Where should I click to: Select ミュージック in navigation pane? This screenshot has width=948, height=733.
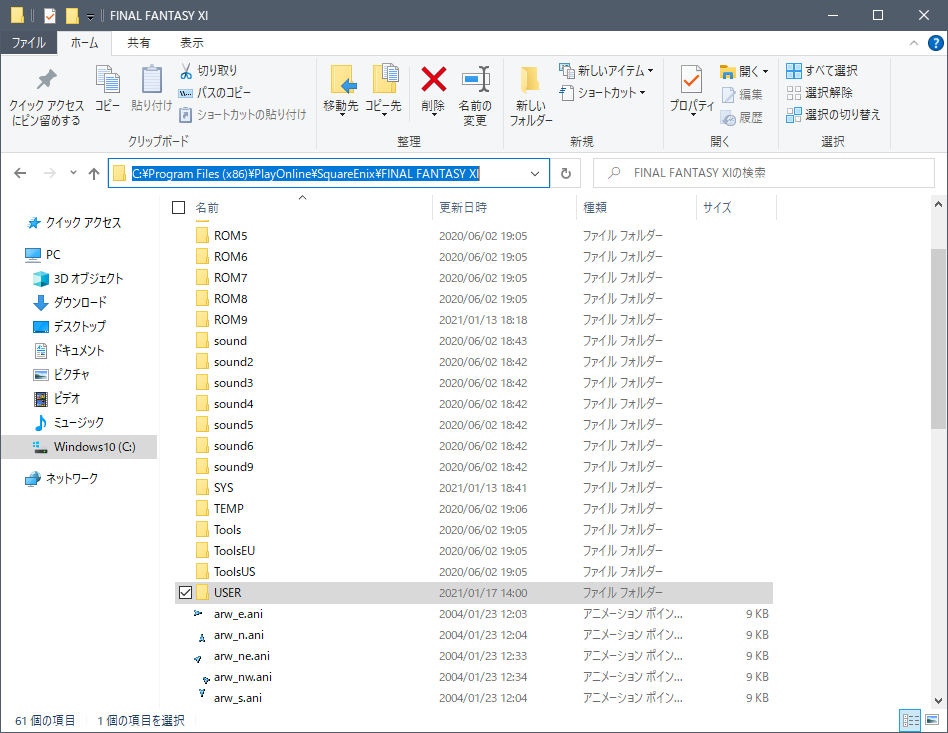click(69, 423)
